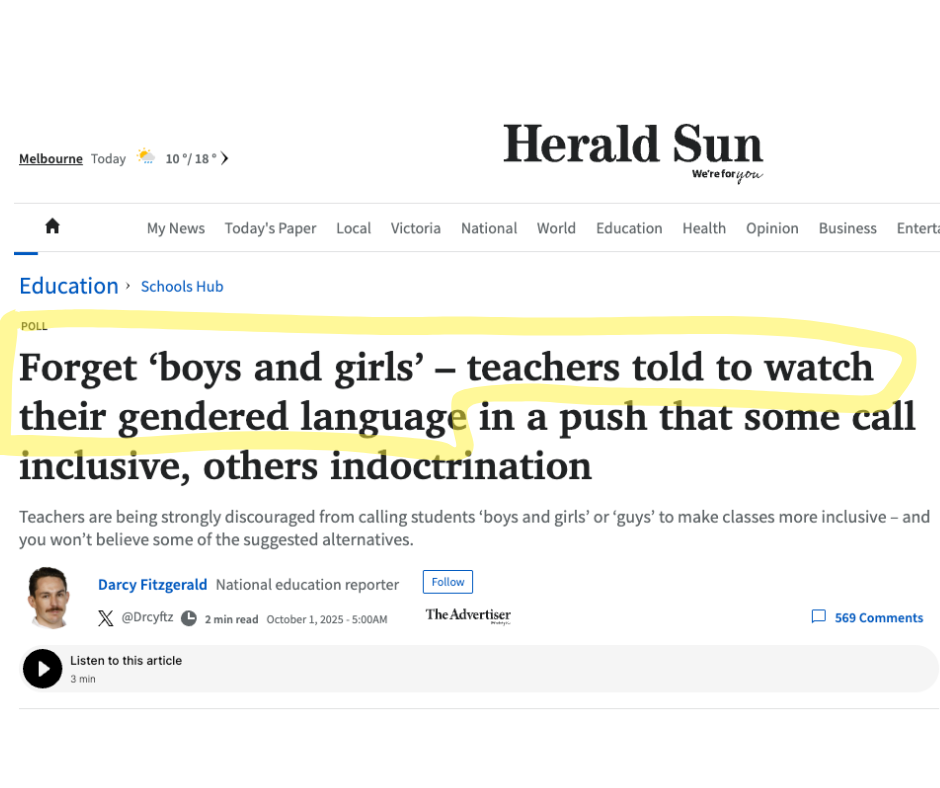View the 569 Comments link
940x788 pixels.
click(878, 618)
